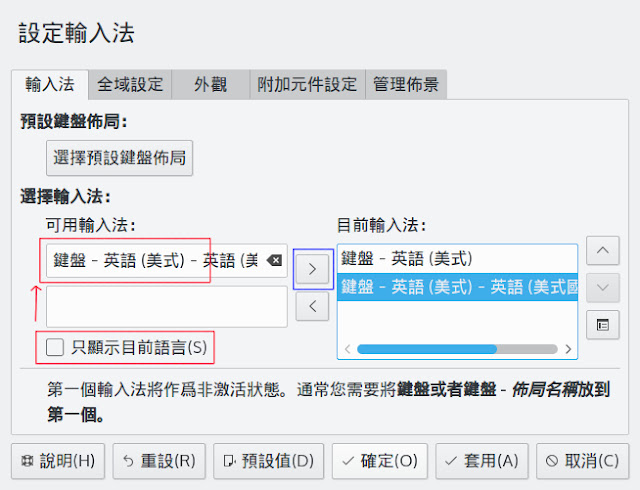Screen dimensions: 640x490
Task: Switch to 附加元件設定 tab
Action: (x=307, y=84)
